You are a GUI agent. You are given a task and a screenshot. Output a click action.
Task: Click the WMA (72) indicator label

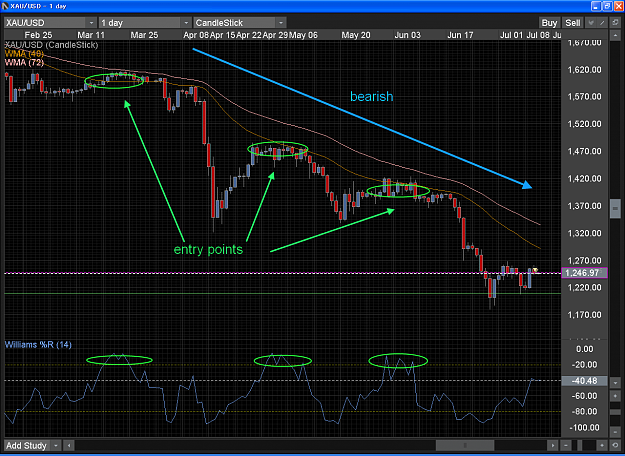click(x=24, y=62)
